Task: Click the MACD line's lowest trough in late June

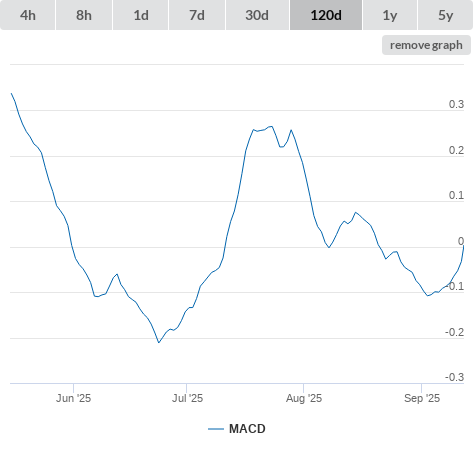Action: pos(159,342)
